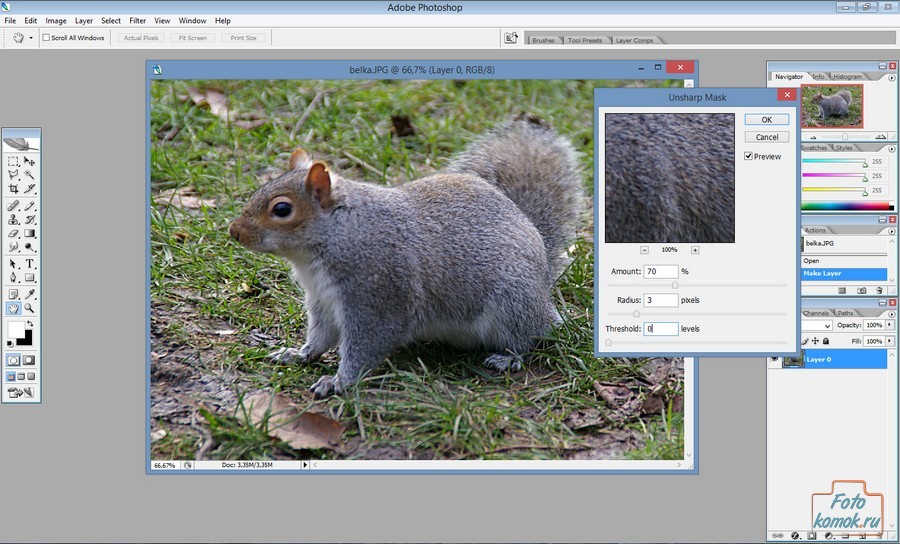Click Cancel in Unsharp Mask dialog
Screen dimensions: 900x544
point(766,137)
